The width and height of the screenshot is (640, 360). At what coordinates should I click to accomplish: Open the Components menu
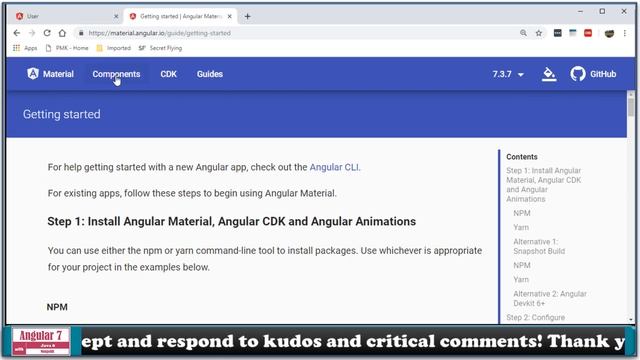click(116, 74)
